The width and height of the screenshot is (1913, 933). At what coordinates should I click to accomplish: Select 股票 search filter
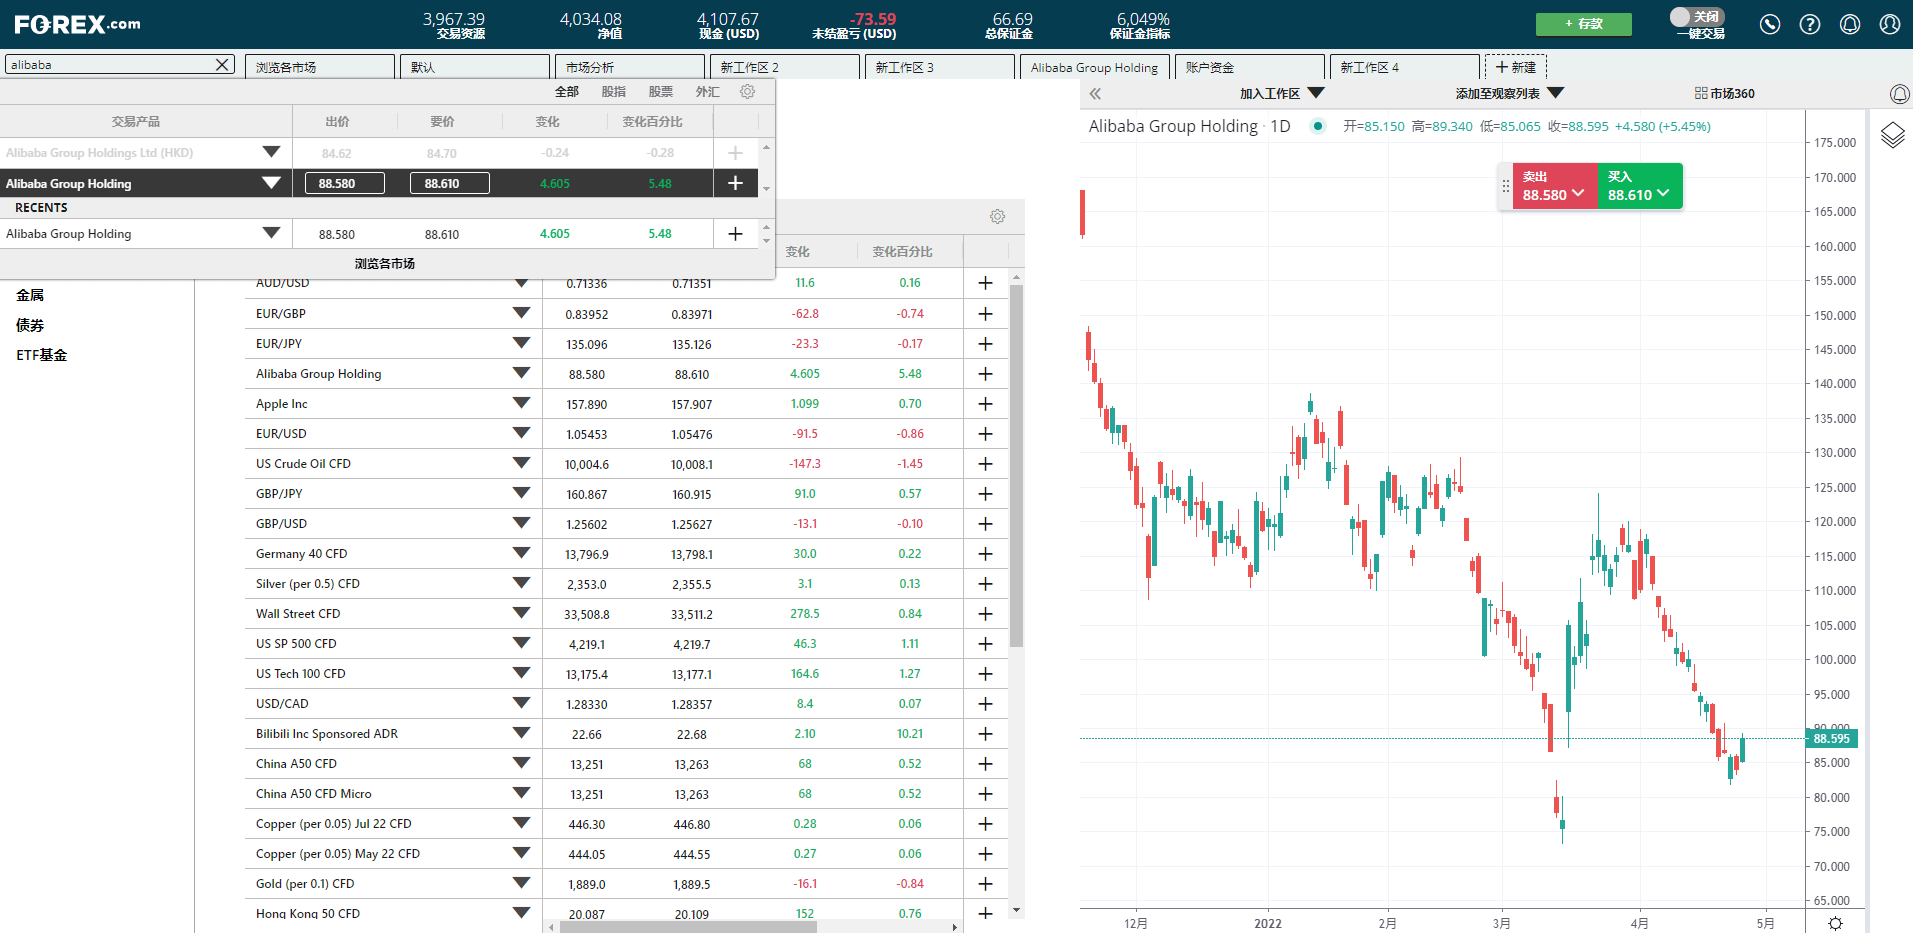[660, 92]
